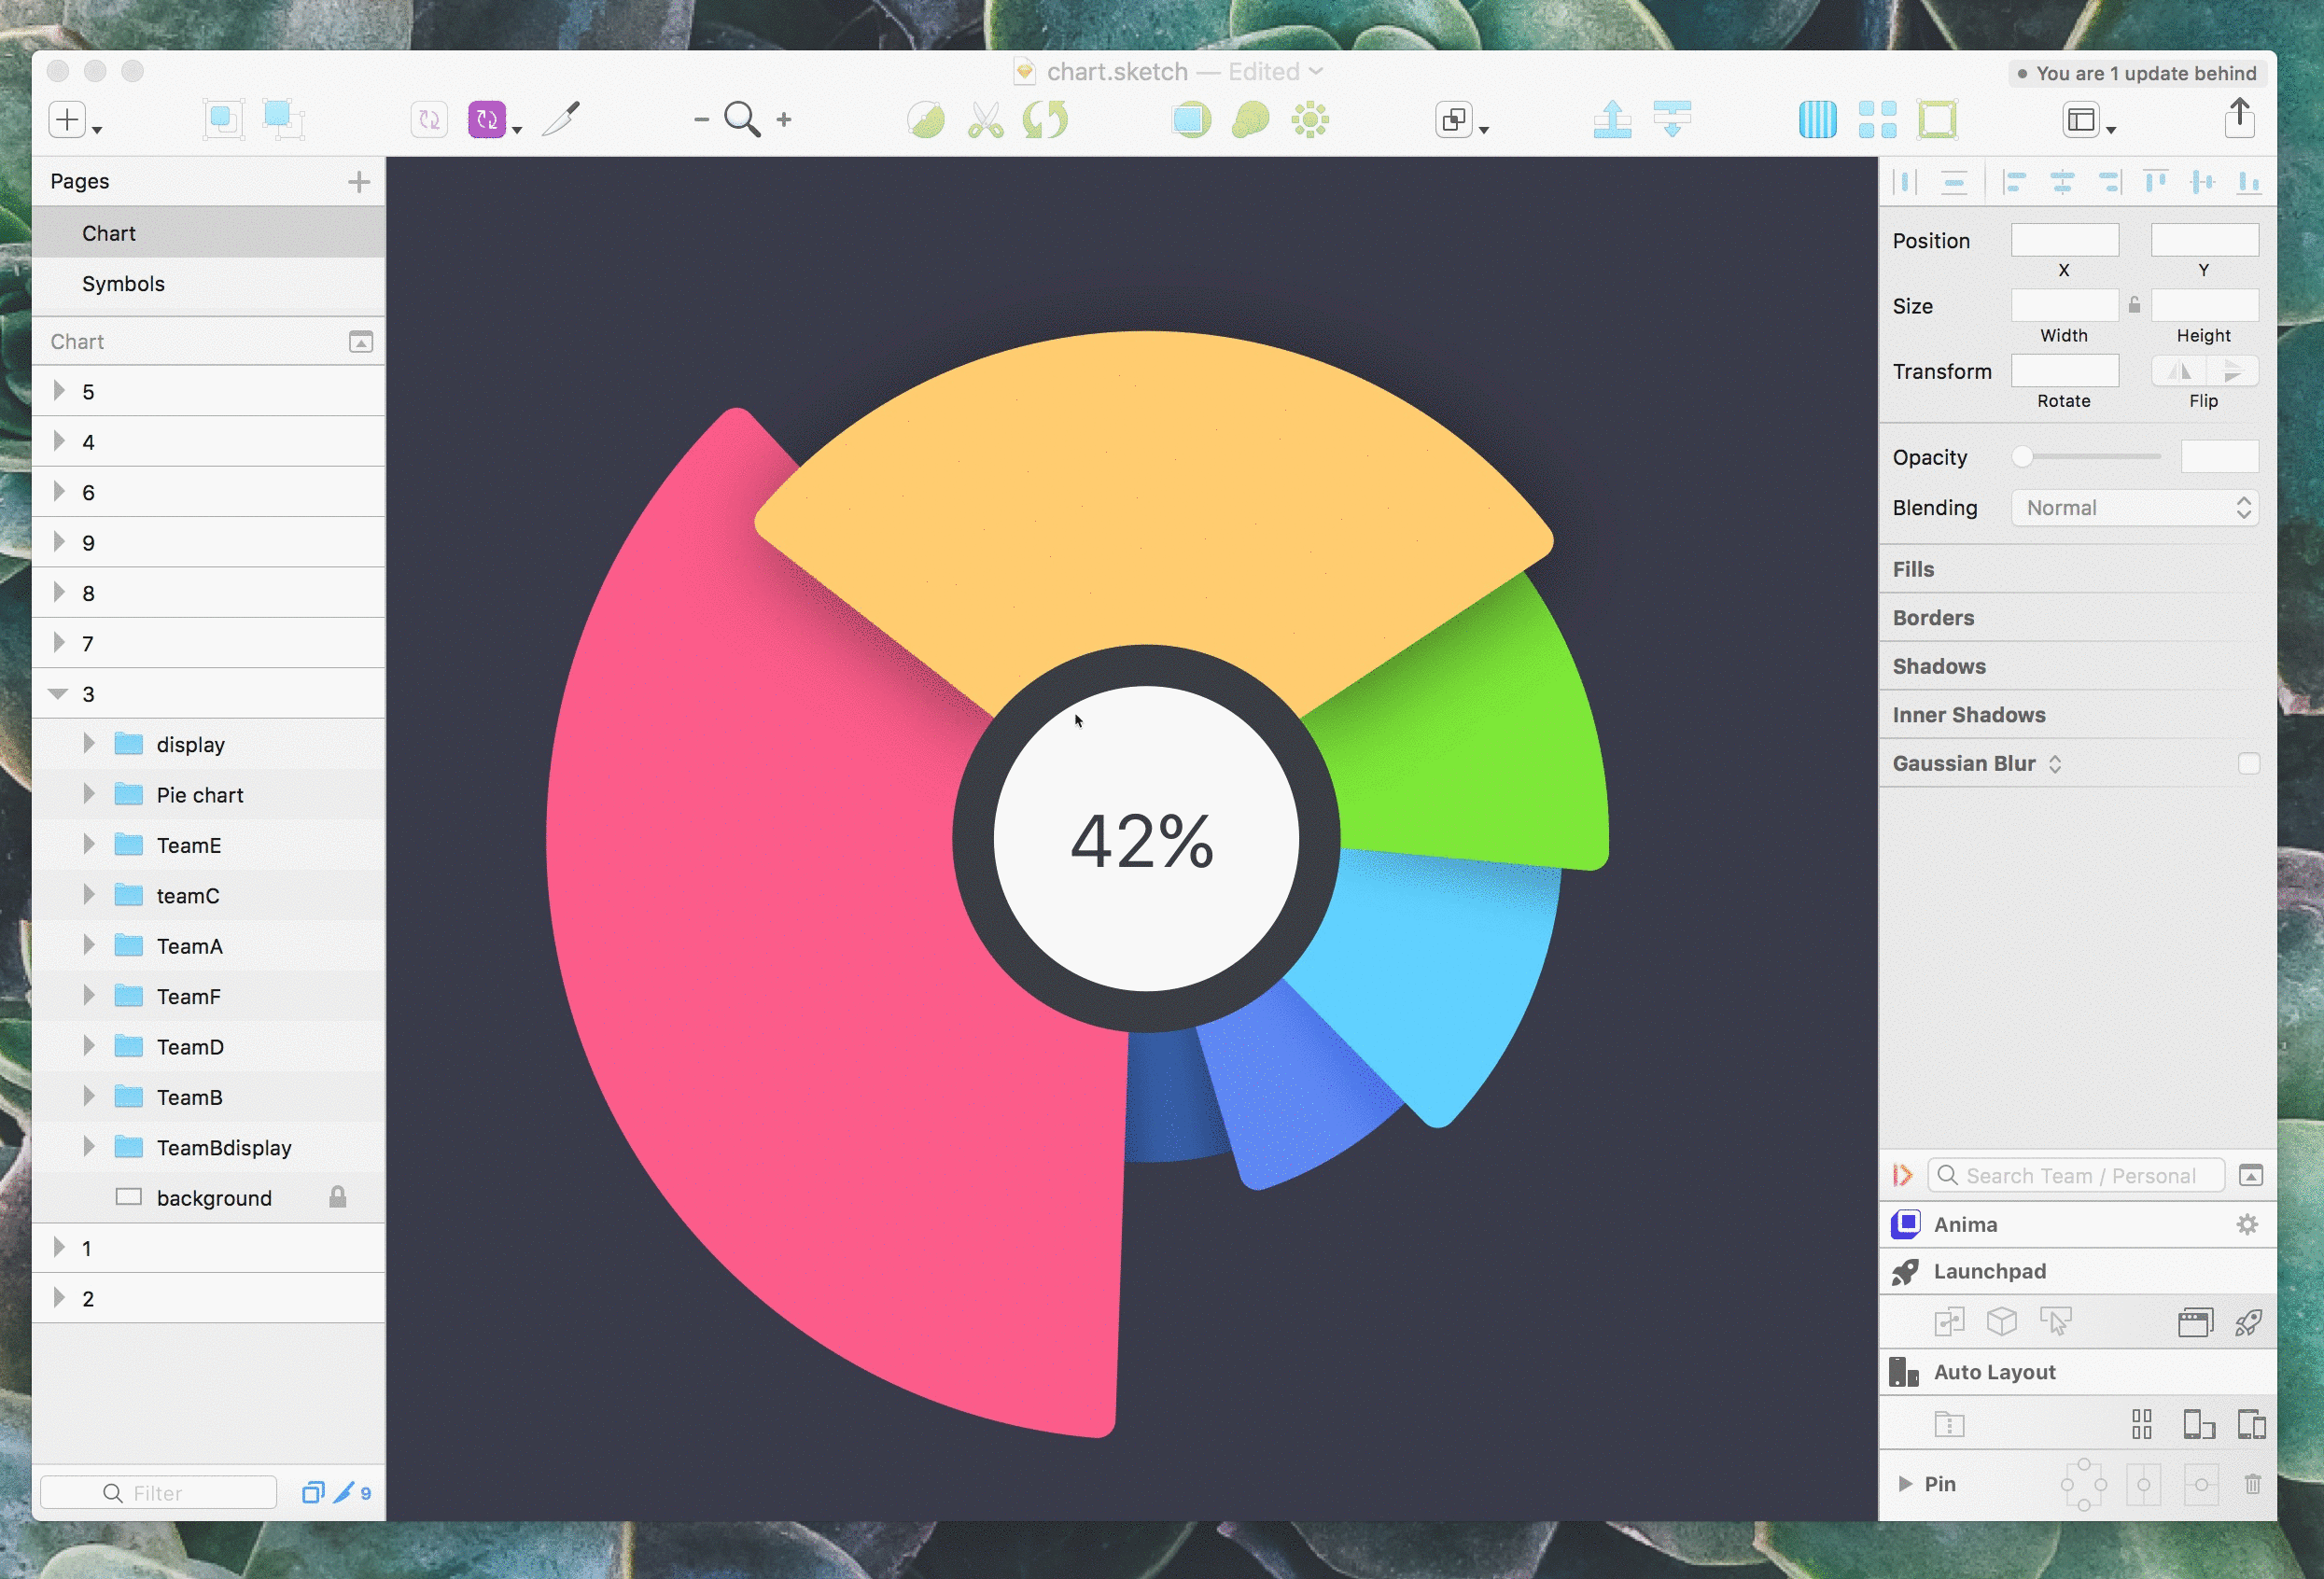This screenshot has height=1579, width=2324.
Task: Click the layer Filter search field
Action: pyautogui.click(x=158, y=1493)
